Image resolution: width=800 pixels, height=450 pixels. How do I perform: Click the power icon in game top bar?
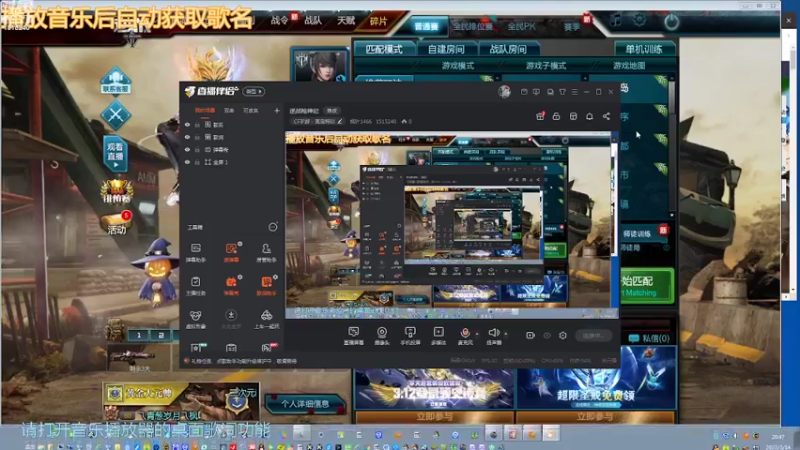[x=671, y=21]
